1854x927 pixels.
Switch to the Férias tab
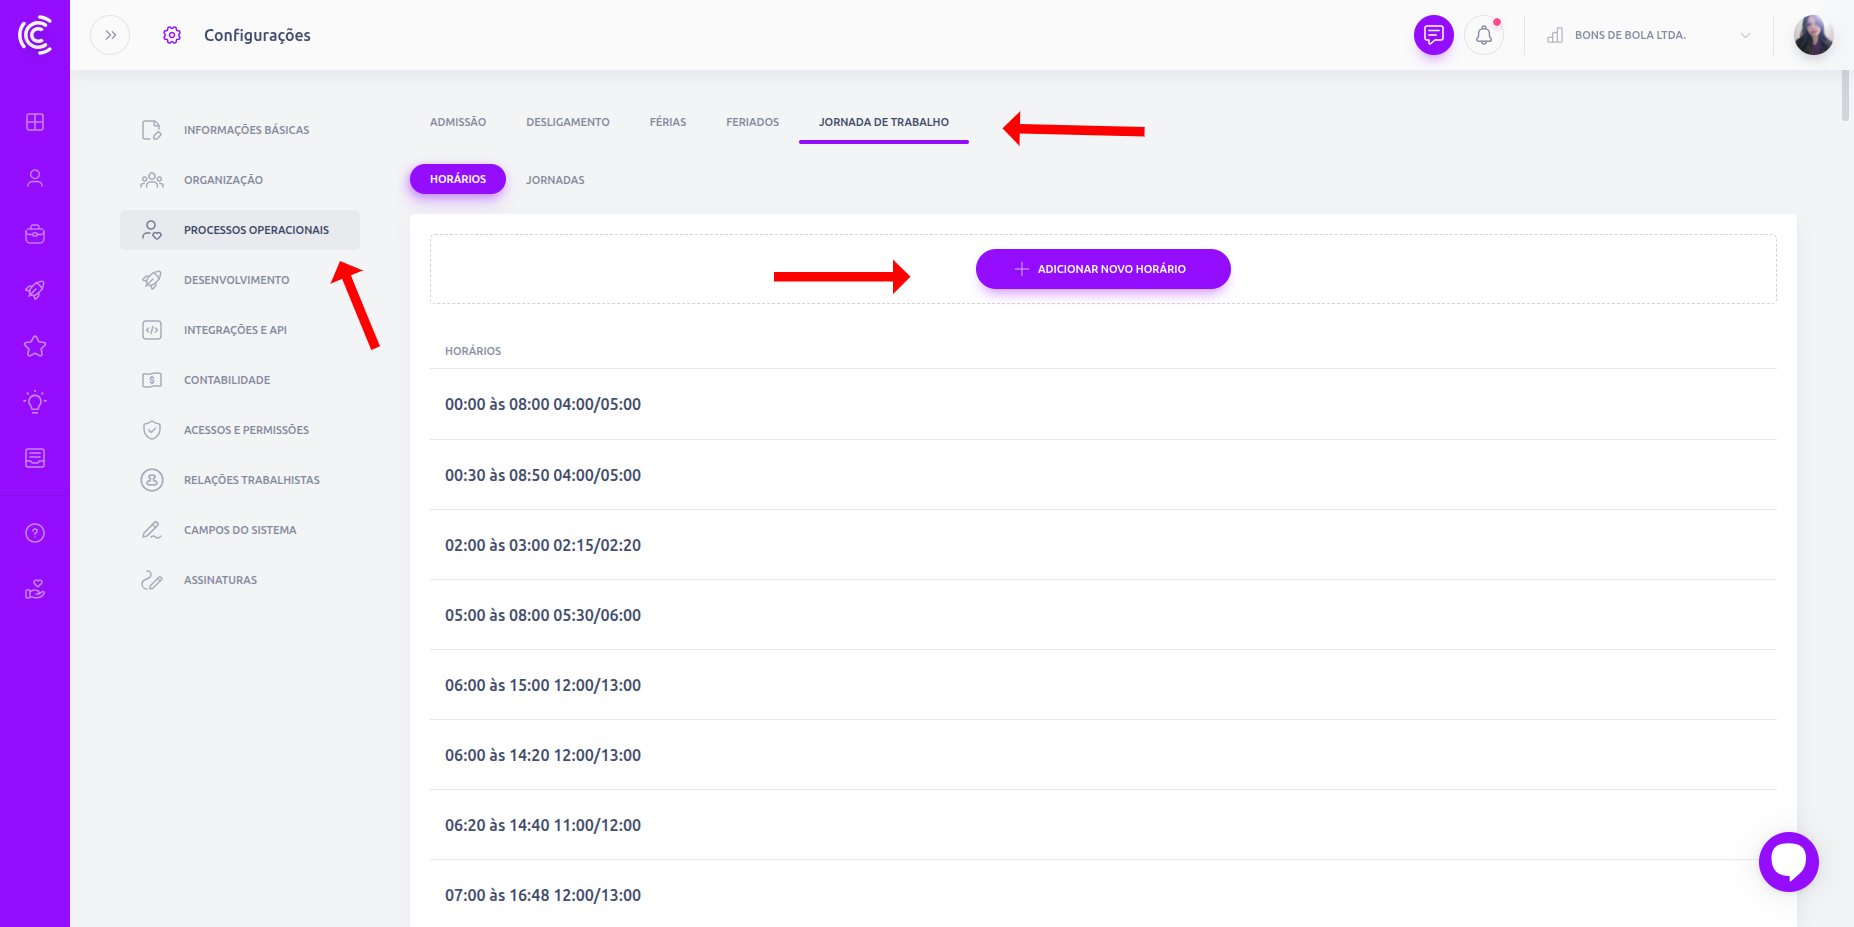[667, 122]
